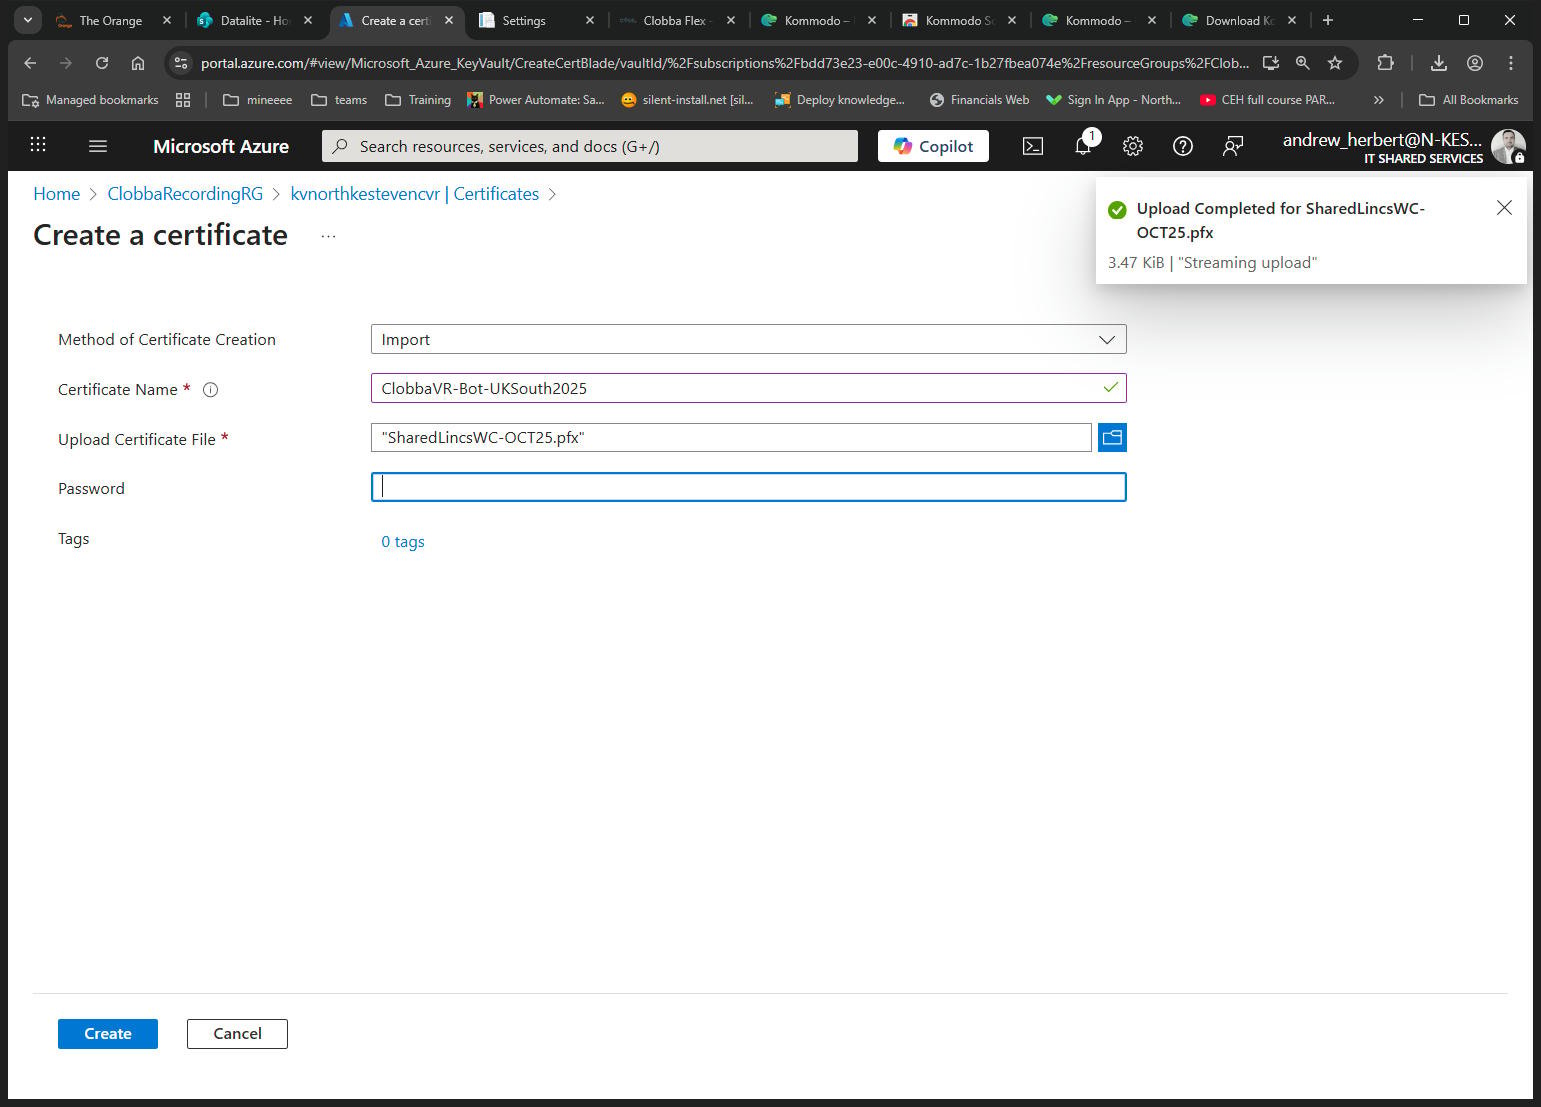
Task: Click the Create button
Action: click(x=108, y=1034)
